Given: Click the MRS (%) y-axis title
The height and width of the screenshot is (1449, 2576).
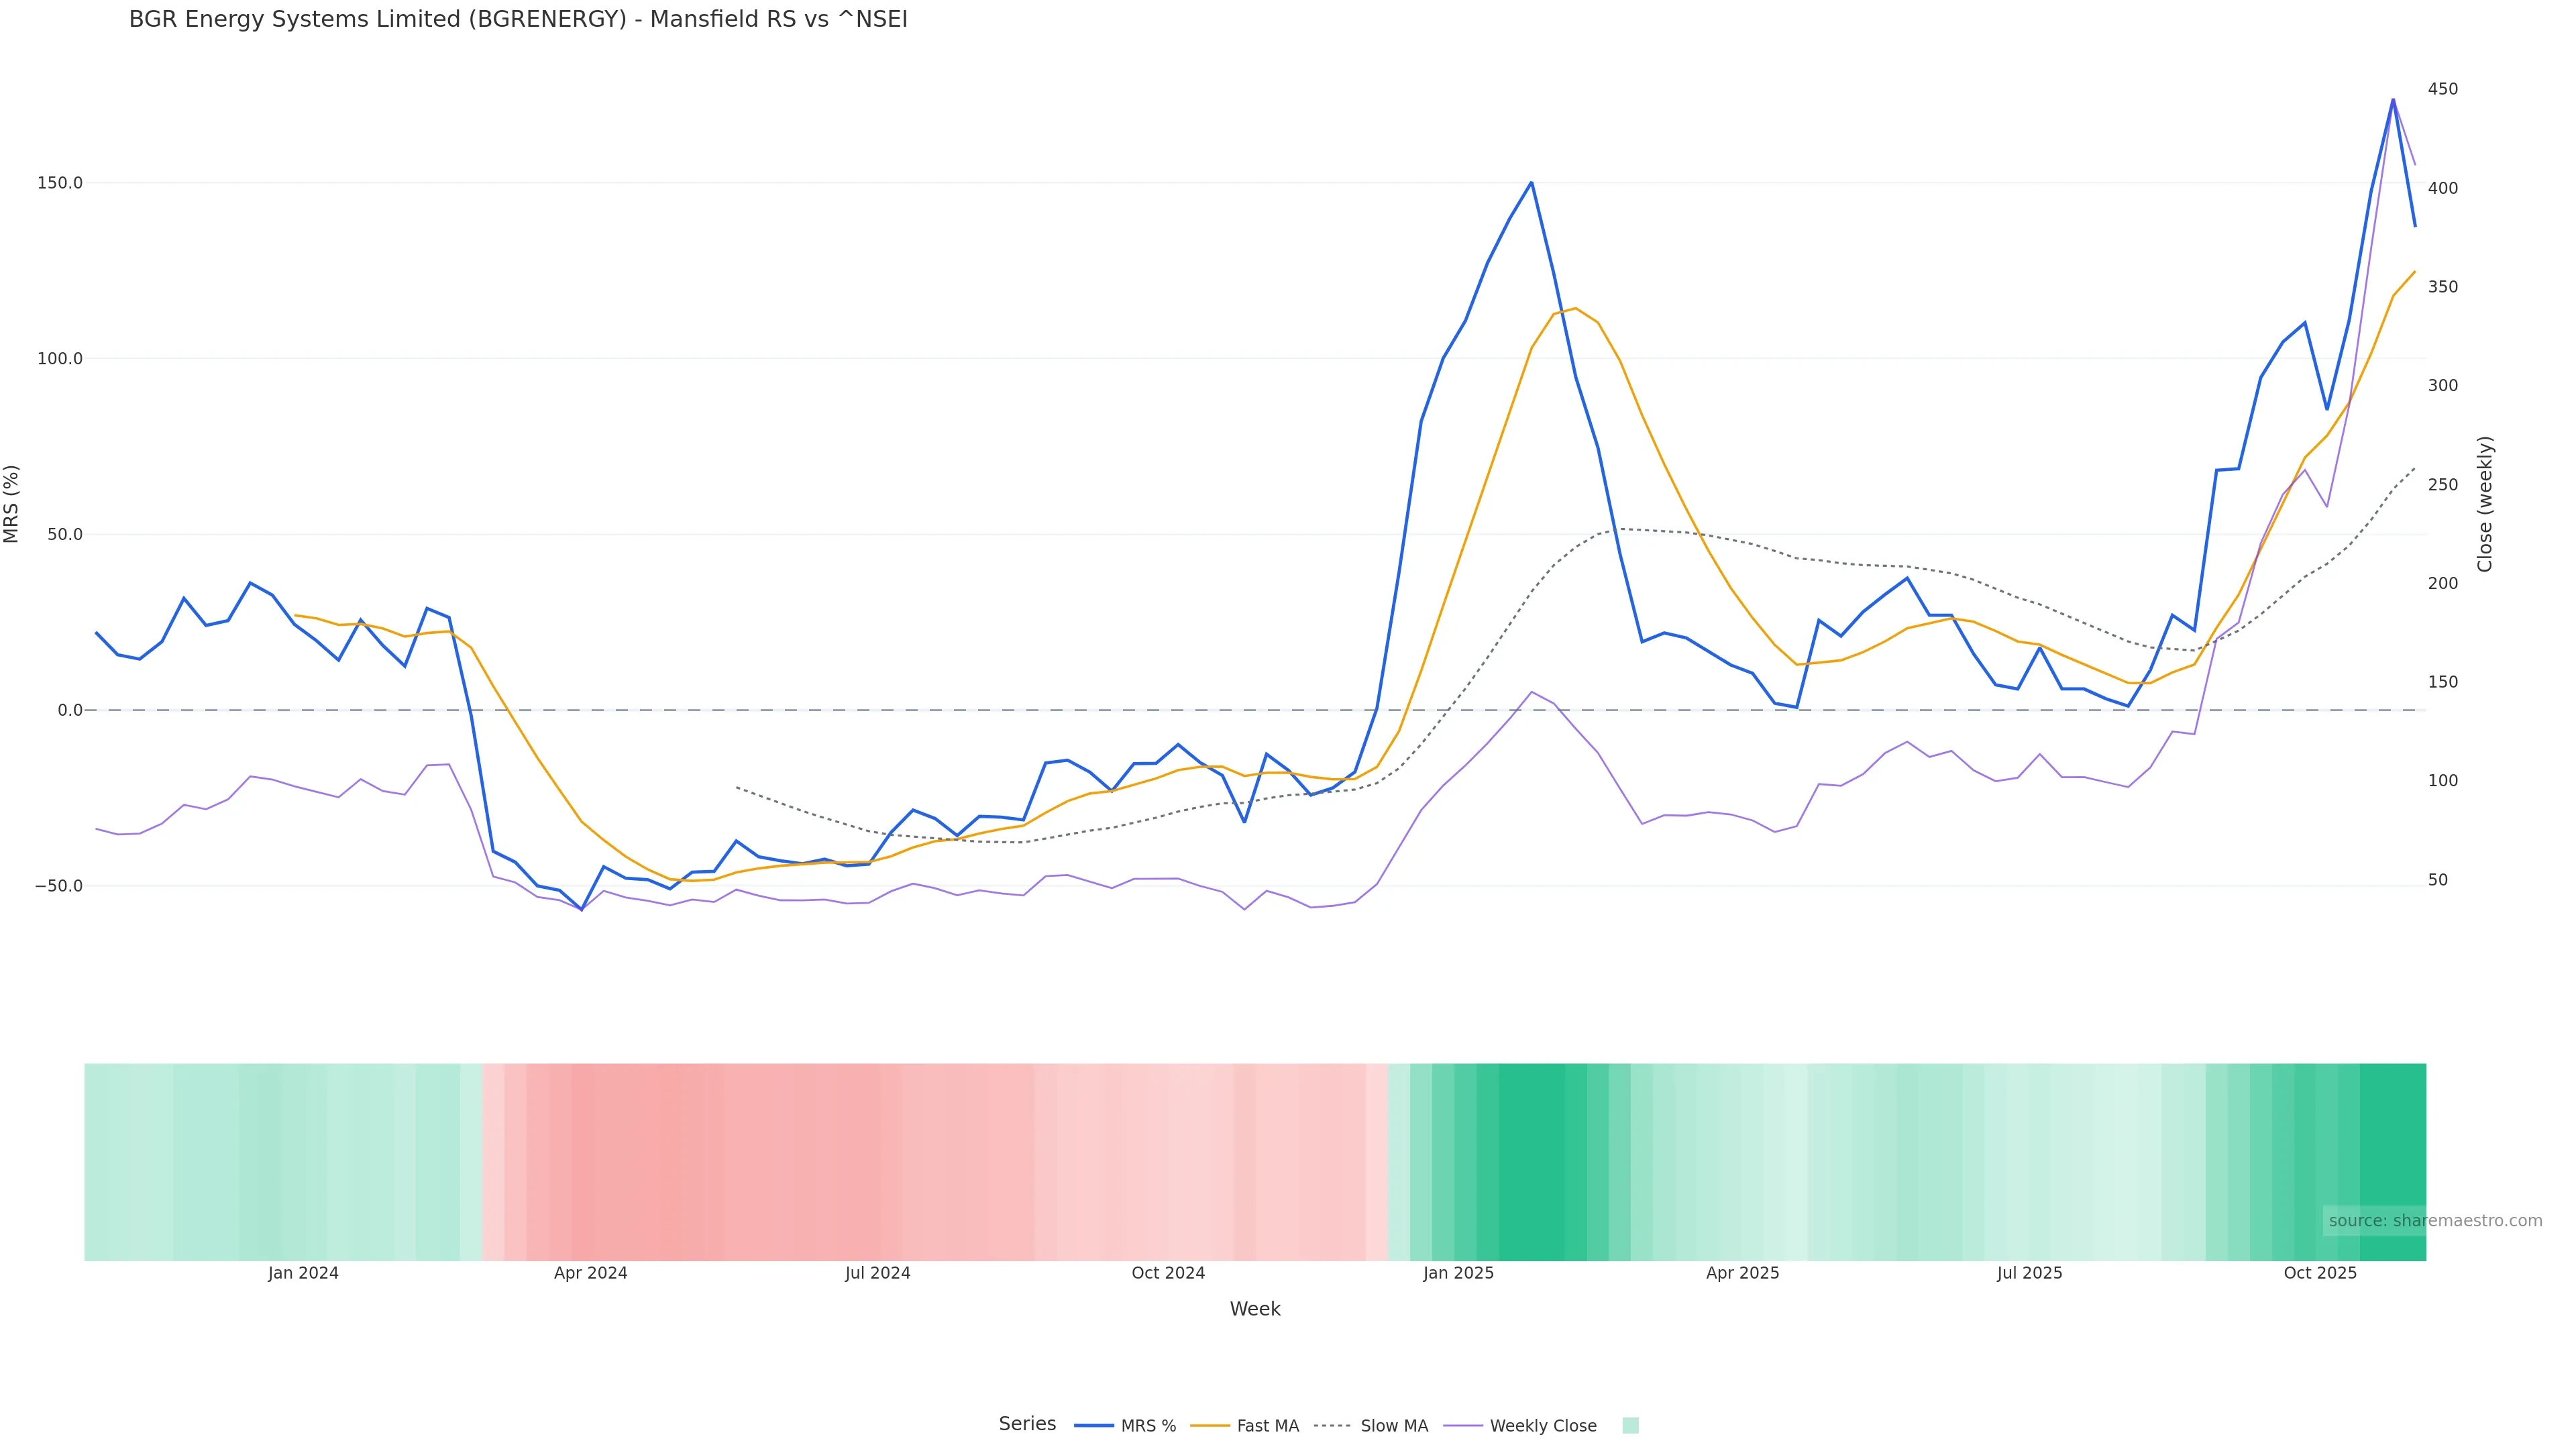Looking at the screenshot, I should 12,504.
